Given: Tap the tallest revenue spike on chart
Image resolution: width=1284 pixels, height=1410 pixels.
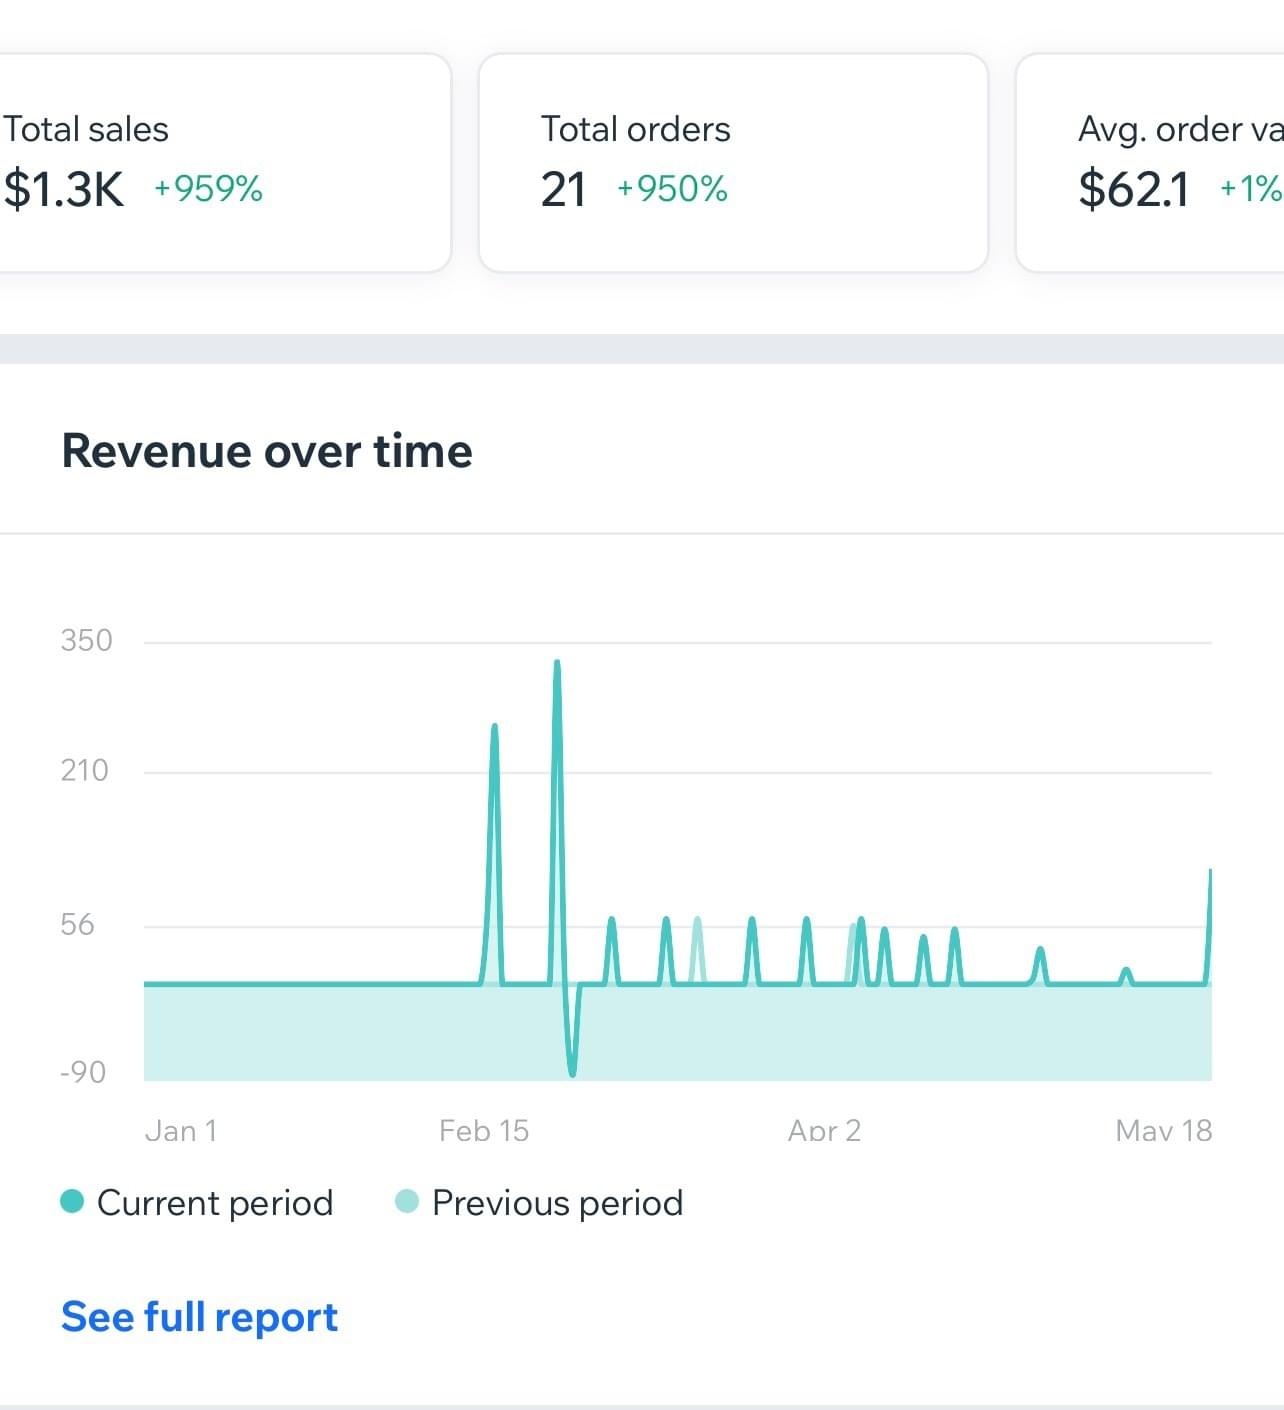Looking at the screenshot, I should tap(557, 667).
